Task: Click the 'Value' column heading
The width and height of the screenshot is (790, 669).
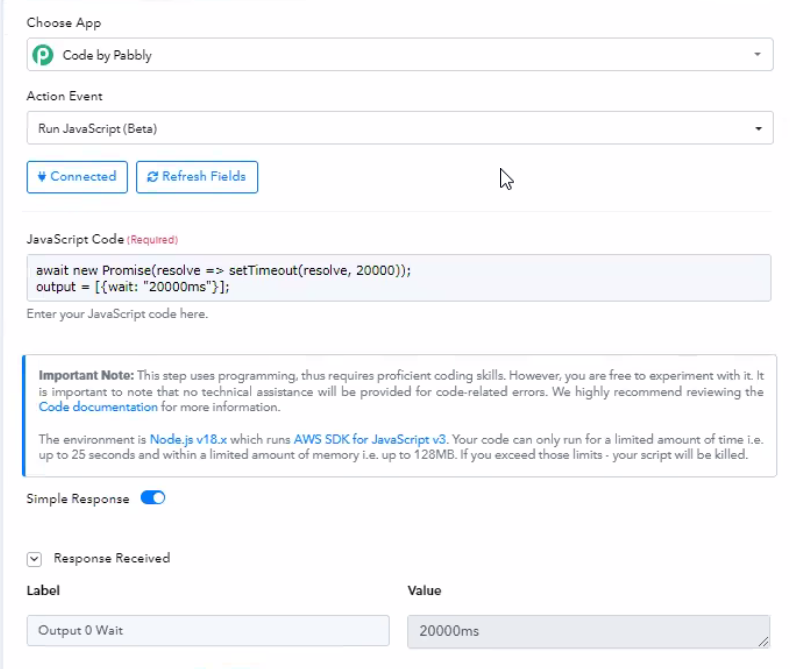Action: [424, 590]
